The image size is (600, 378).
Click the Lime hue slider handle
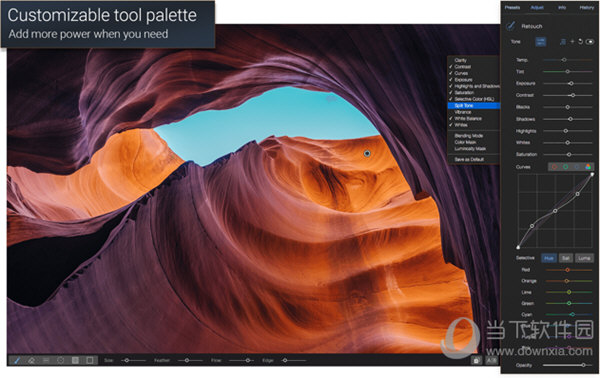click(x=569, y=292)
